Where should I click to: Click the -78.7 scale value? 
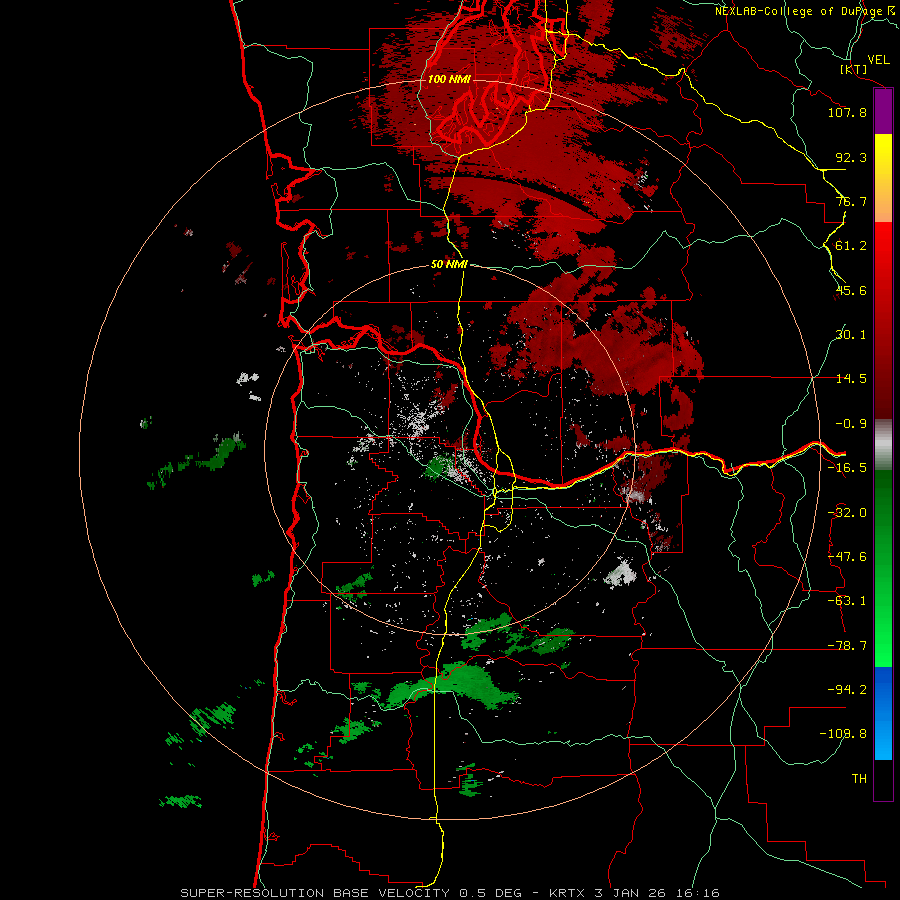coord(847,646)
